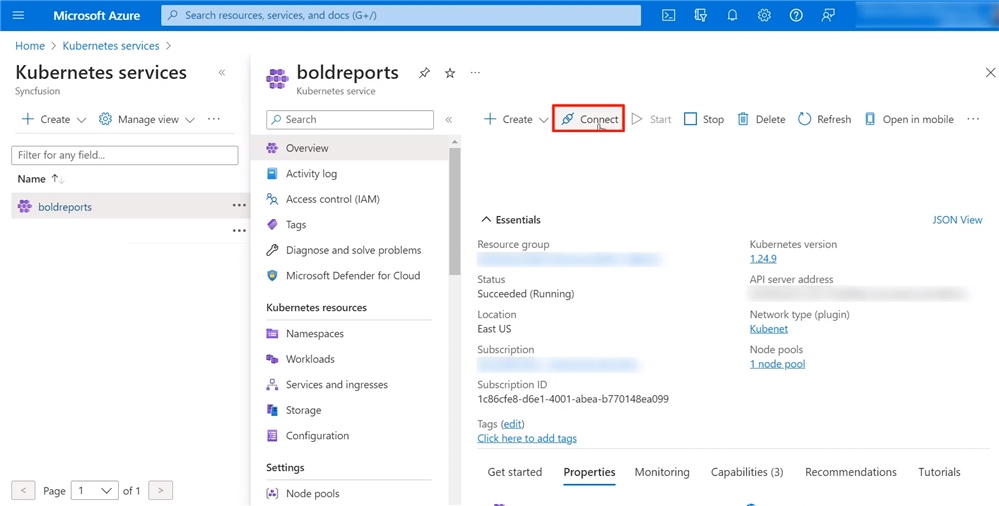
Task: Close the boldreports blade
Action: click(990, 73)
